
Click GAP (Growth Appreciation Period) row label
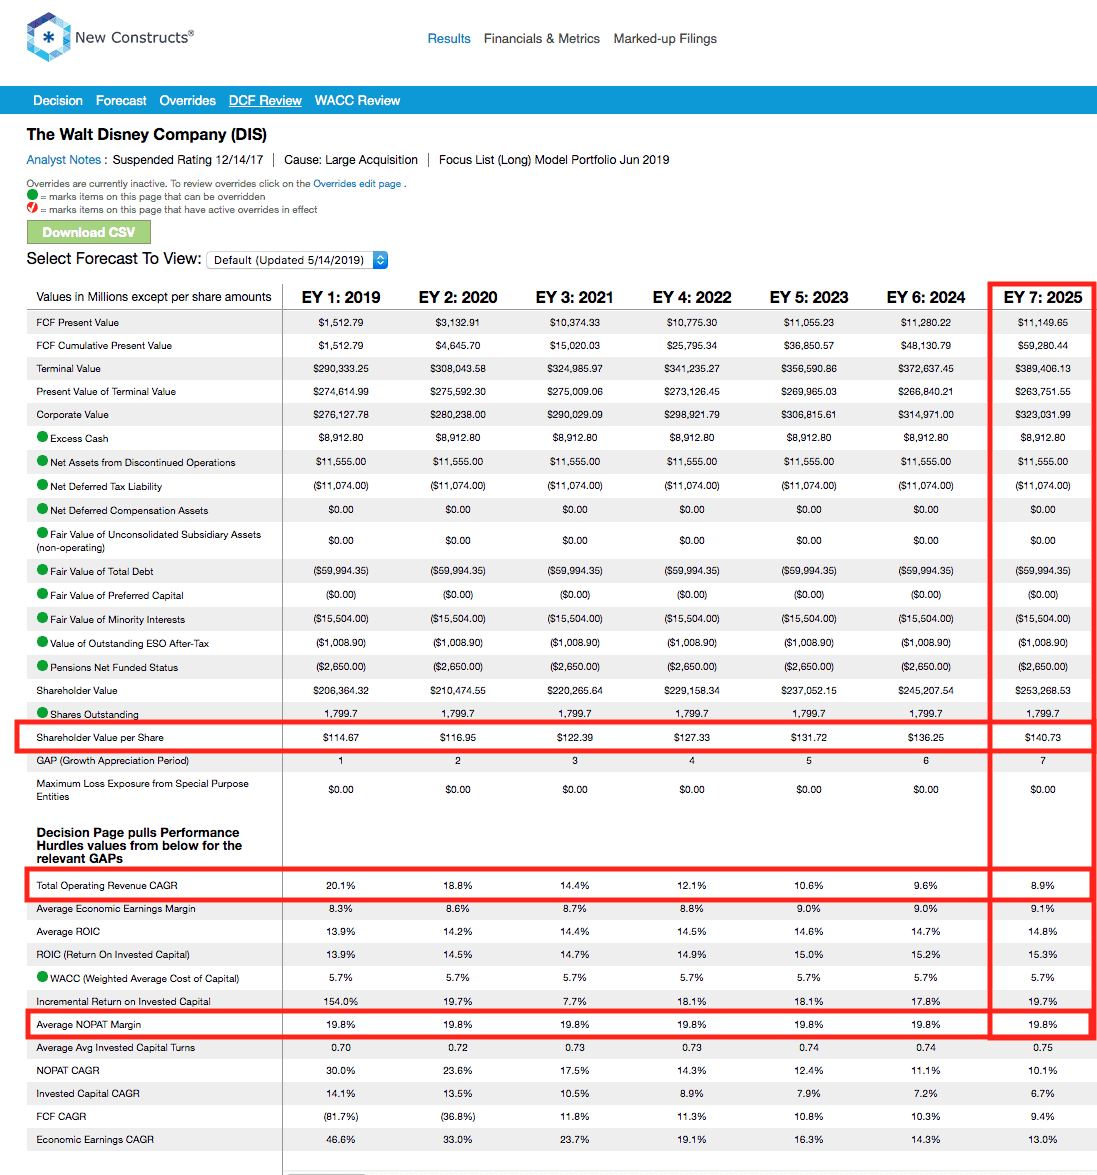[112, 761]
